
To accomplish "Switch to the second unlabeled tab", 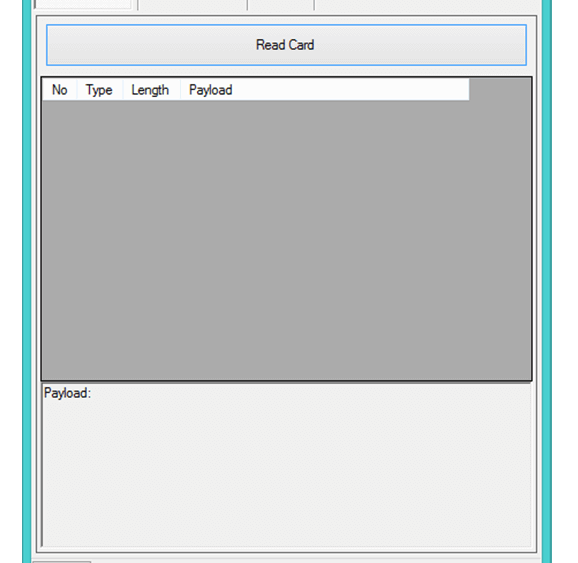I will coord(192,4).
